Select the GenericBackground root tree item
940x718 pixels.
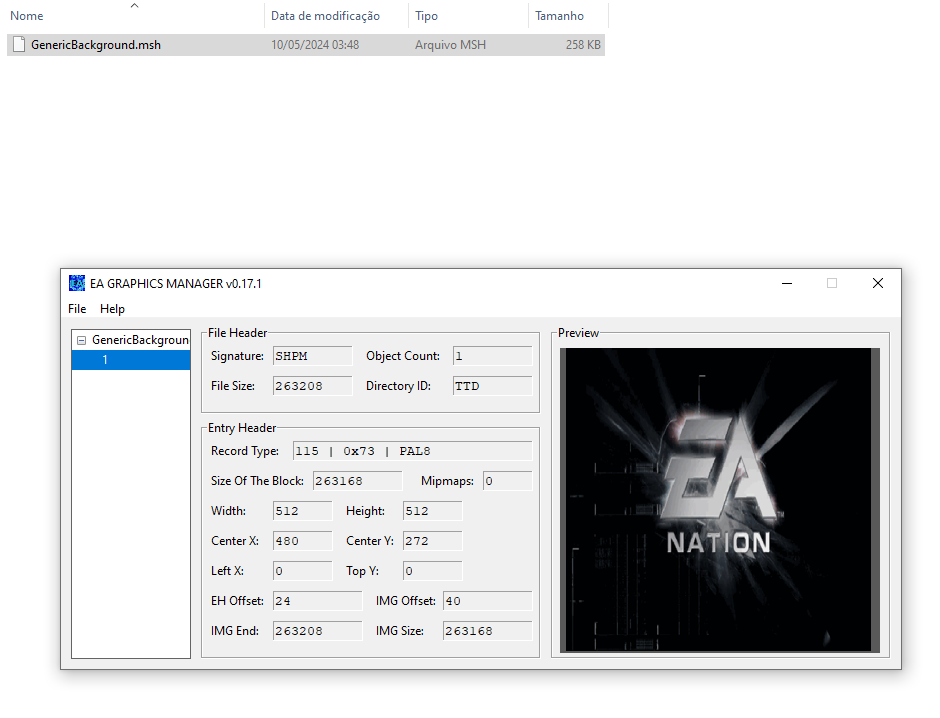coord(140,340)
